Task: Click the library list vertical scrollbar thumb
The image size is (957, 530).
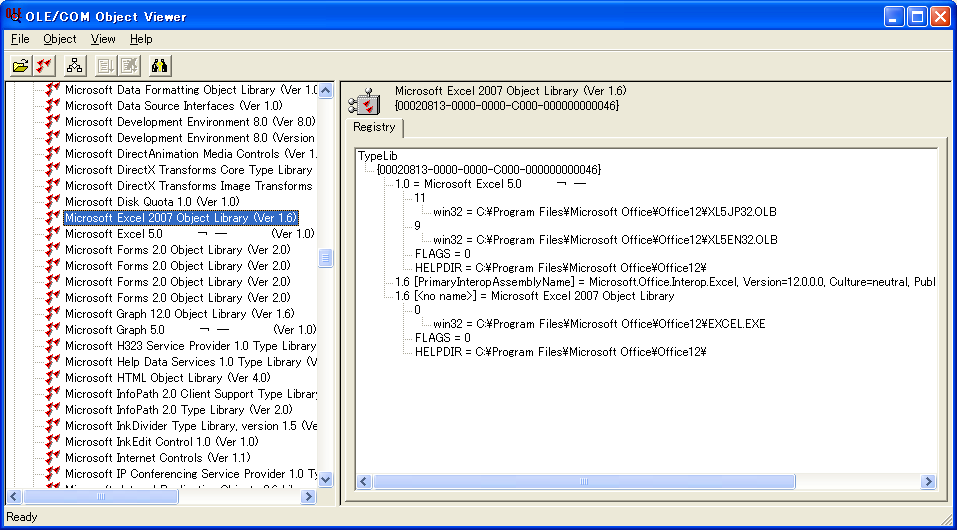Action: coord(325,258)
